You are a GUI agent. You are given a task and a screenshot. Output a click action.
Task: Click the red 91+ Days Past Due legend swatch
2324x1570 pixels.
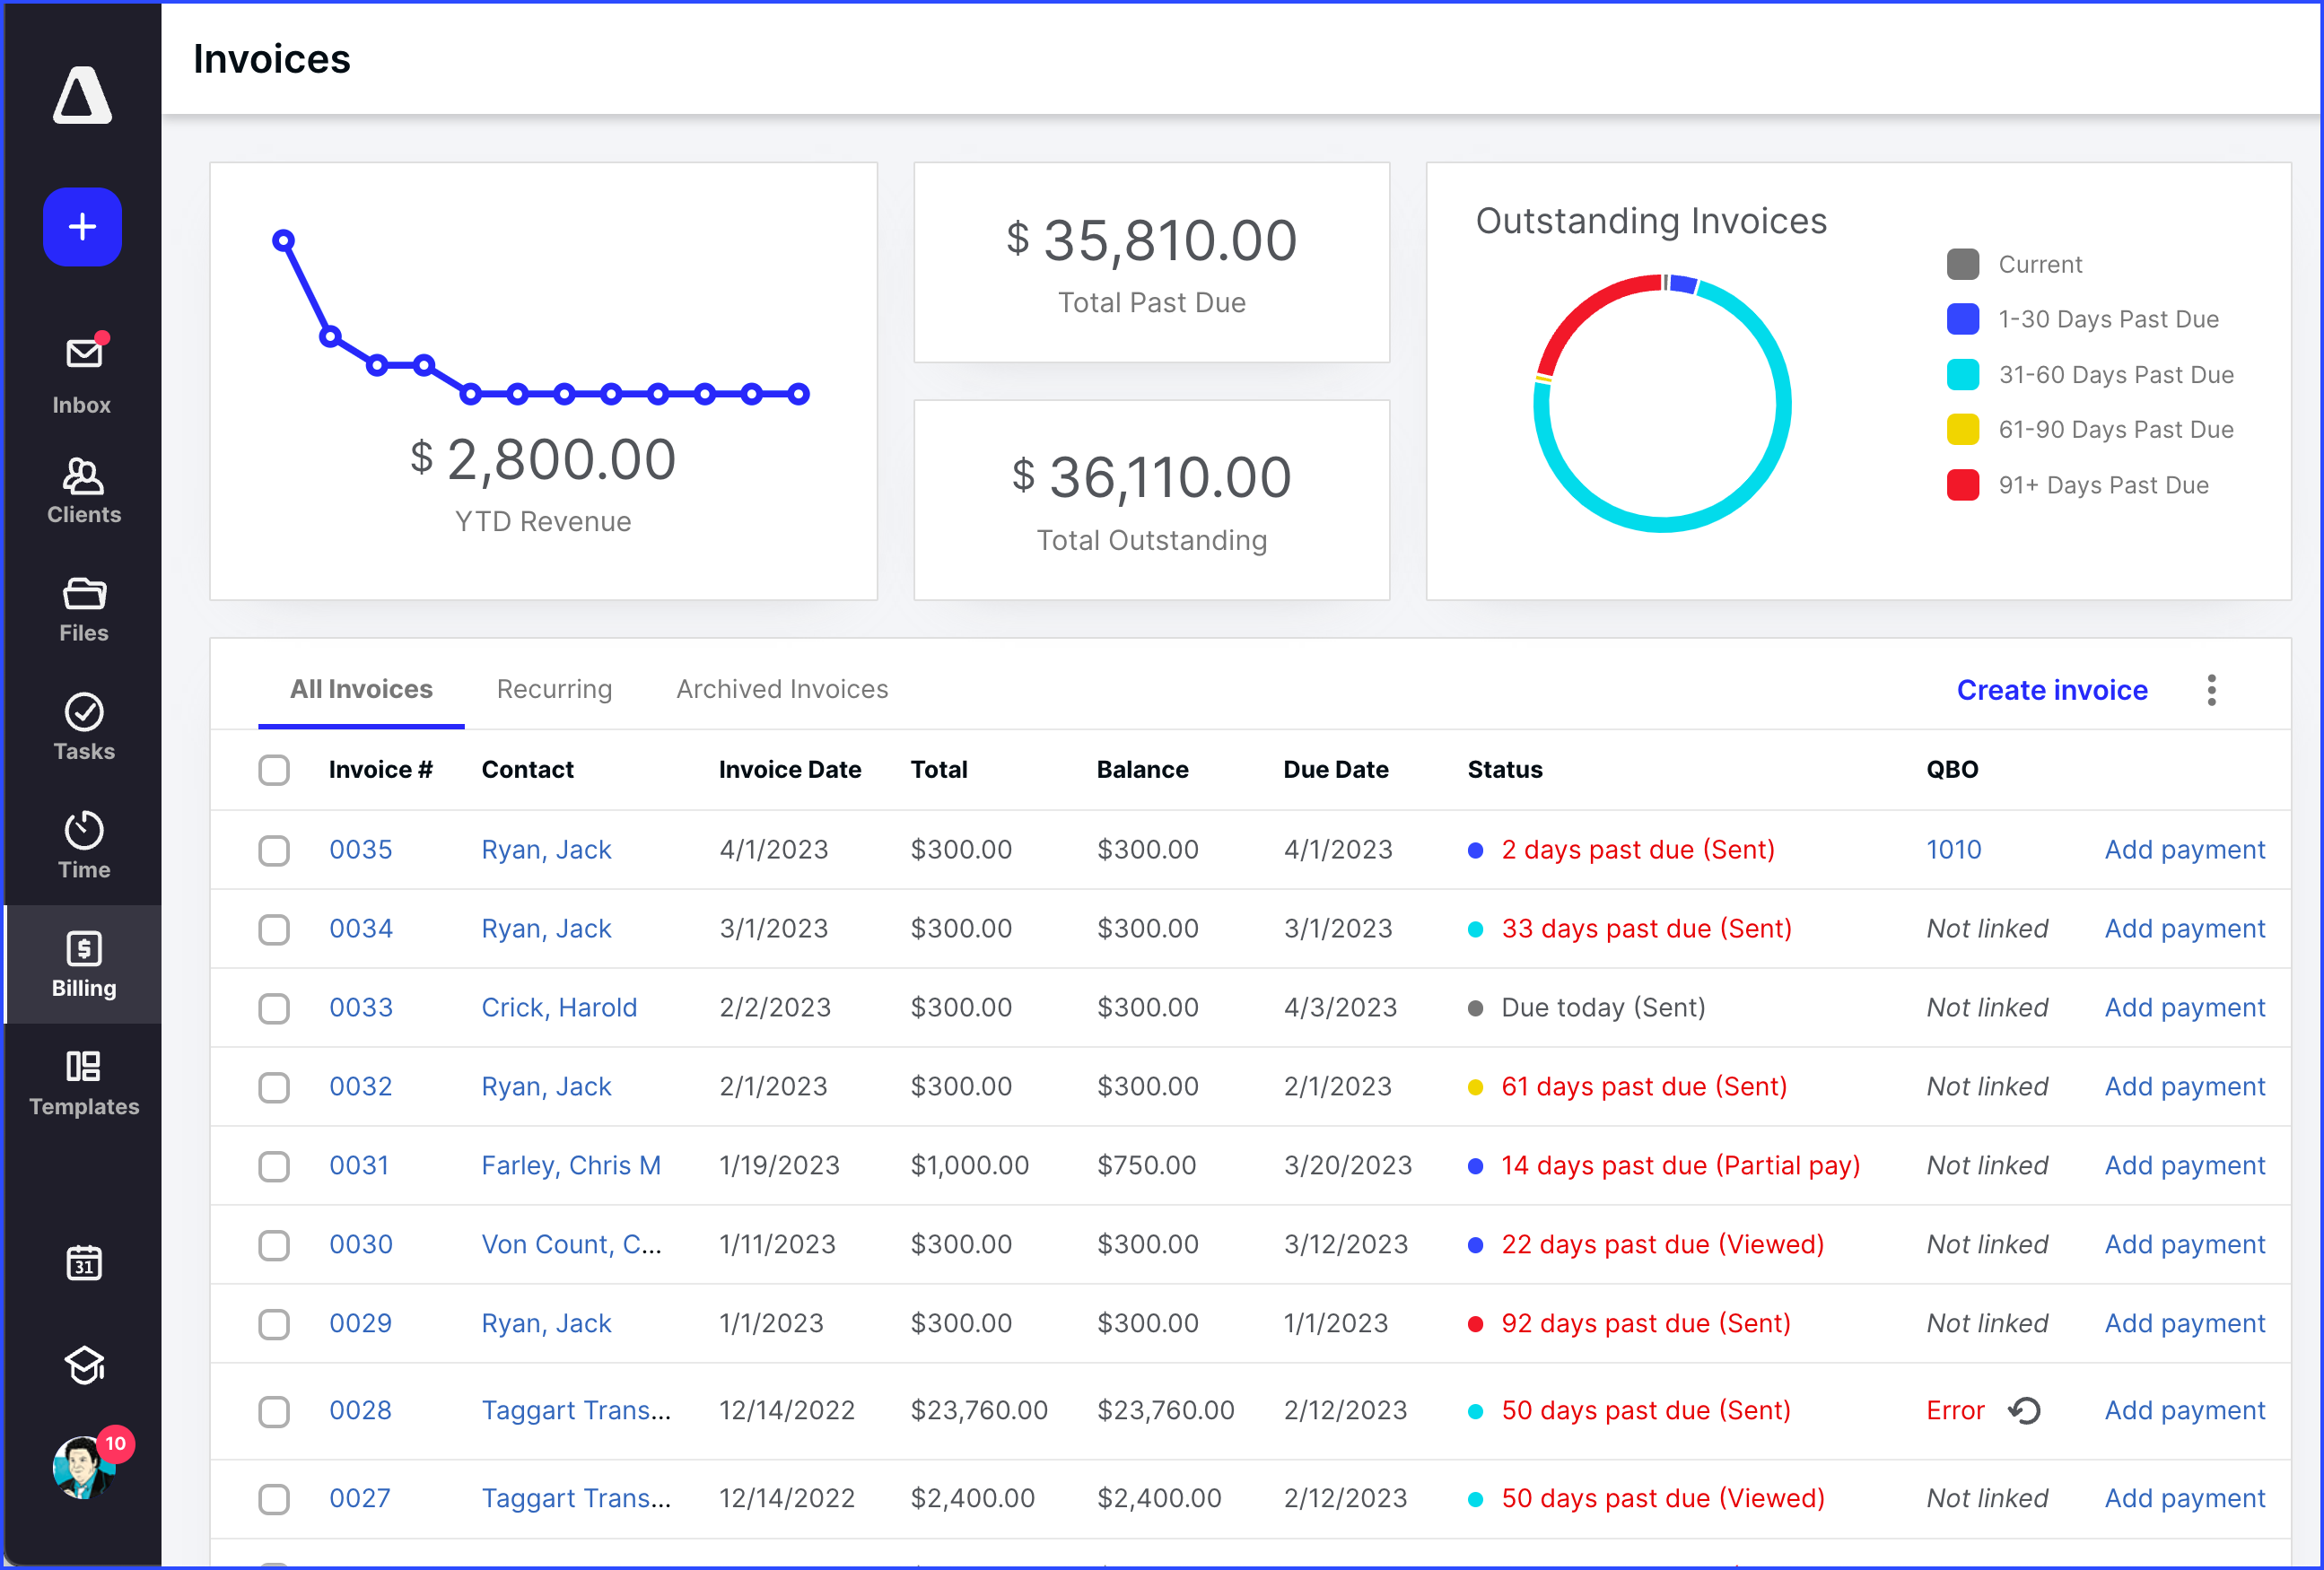pos(1963,485)
